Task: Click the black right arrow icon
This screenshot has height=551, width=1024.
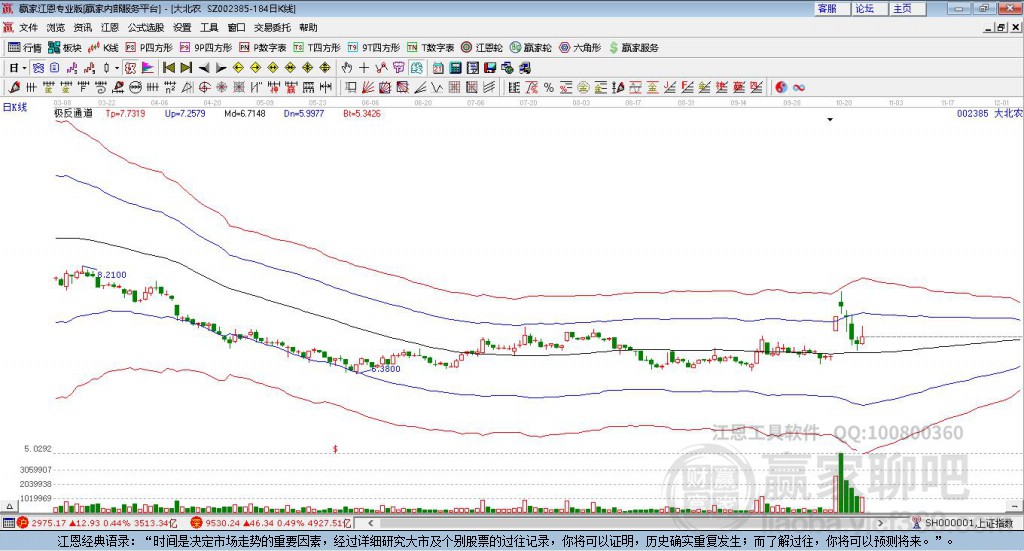Action: click(221, 68)
